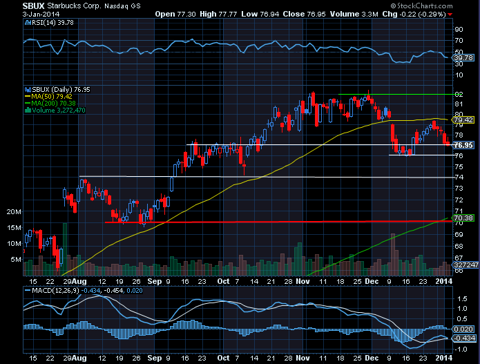Click the MA(50) 79.42 legend entry

pos(52,96)
